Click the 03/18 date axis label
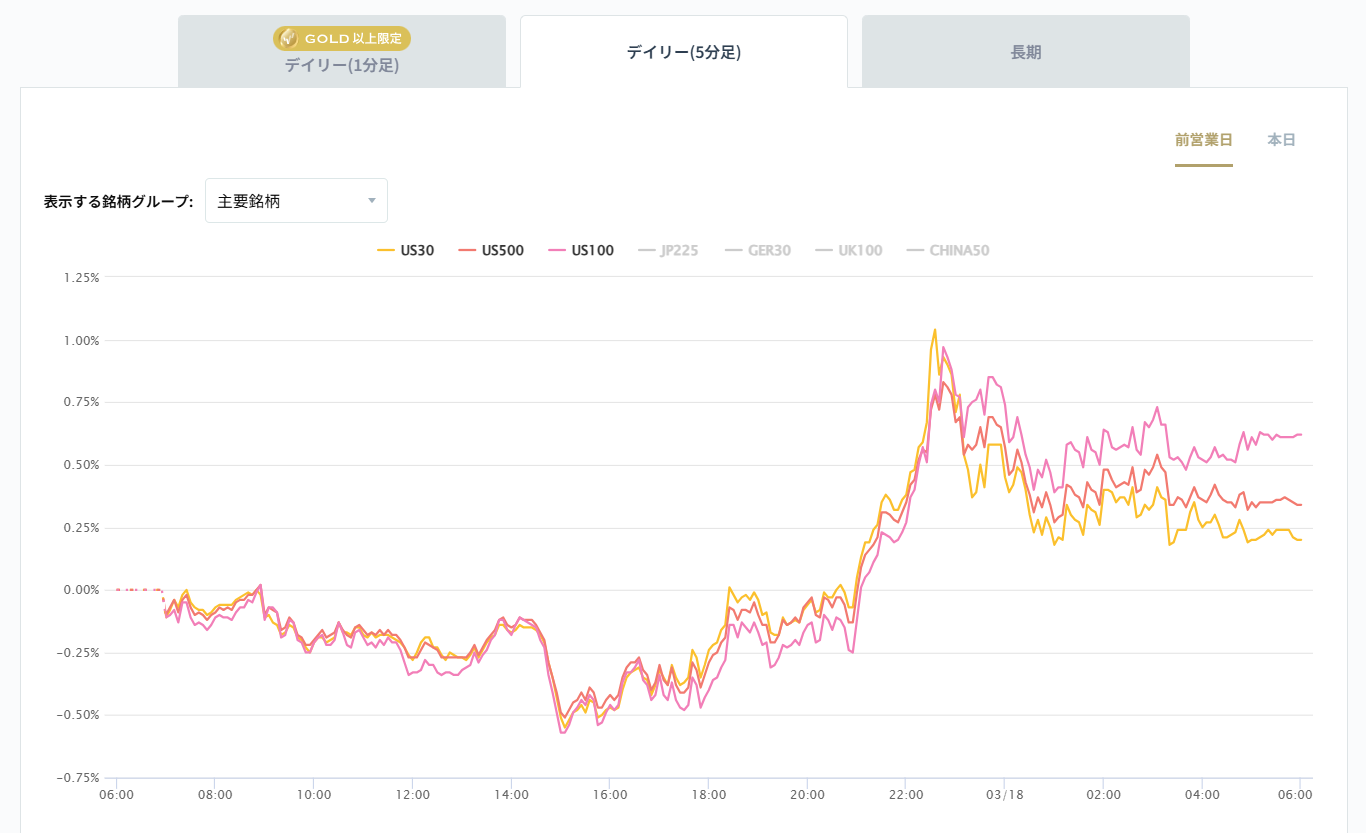The image size is (1366, 833). coord(1003,795)
